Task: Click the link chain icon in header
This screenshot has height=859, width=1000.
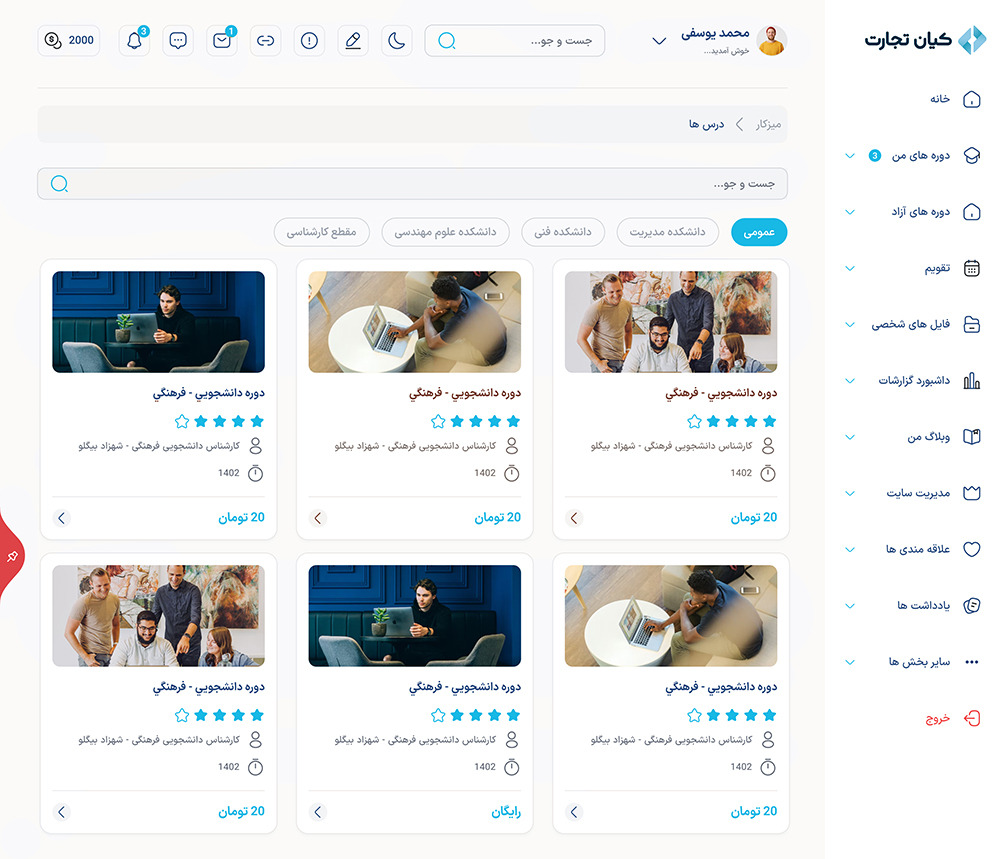Action: click(x=265, y=41)
